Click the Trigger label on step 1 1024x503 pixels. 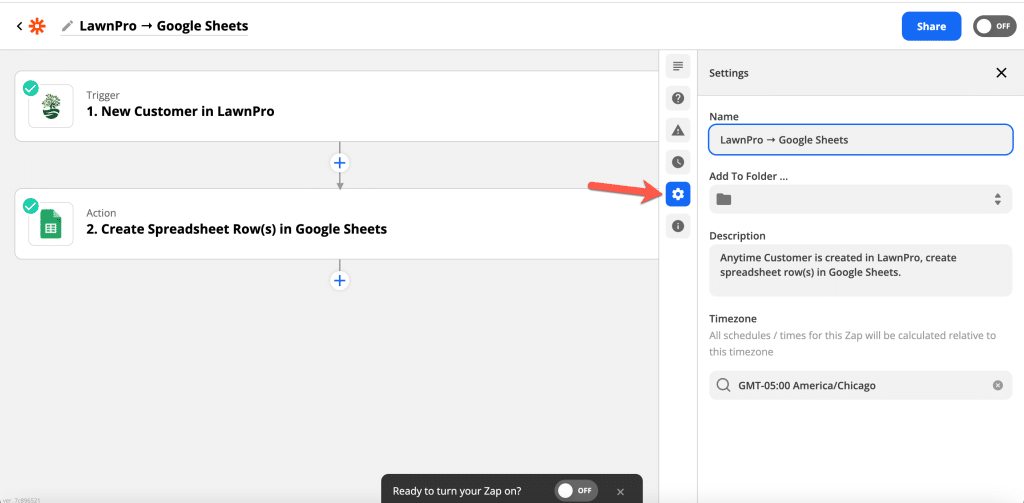tap(103, 95)
